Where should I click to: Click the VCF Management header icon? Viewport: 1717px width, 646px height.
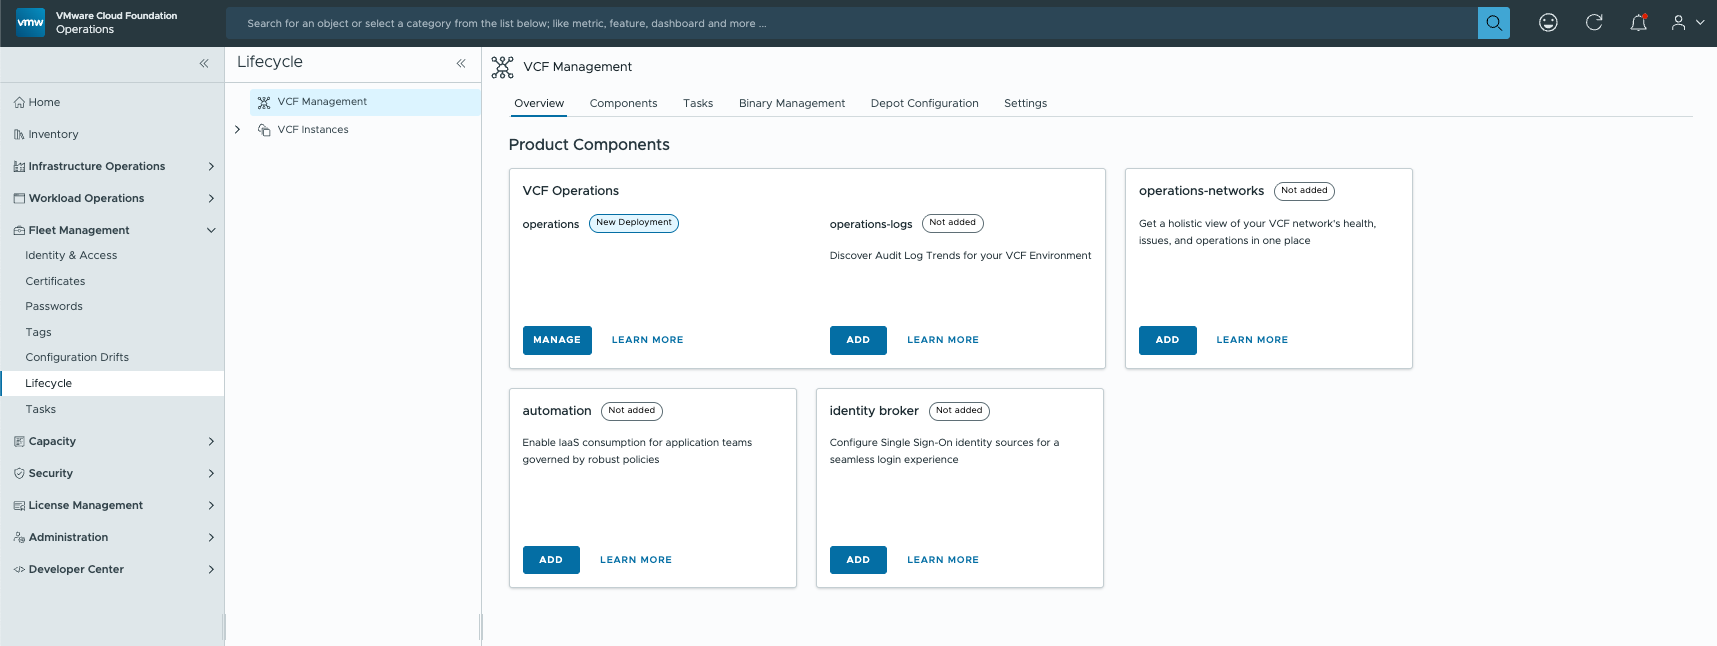pos(502,67)
